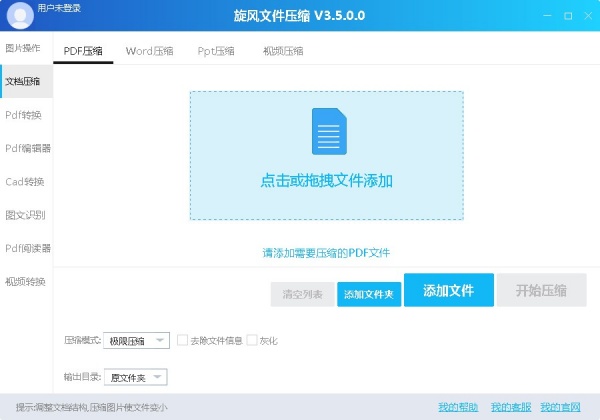This screenshot has width=600, height=420.
Task: Click the 点击或拖拽文件添加 drop area text
Action: coord(327,181)
